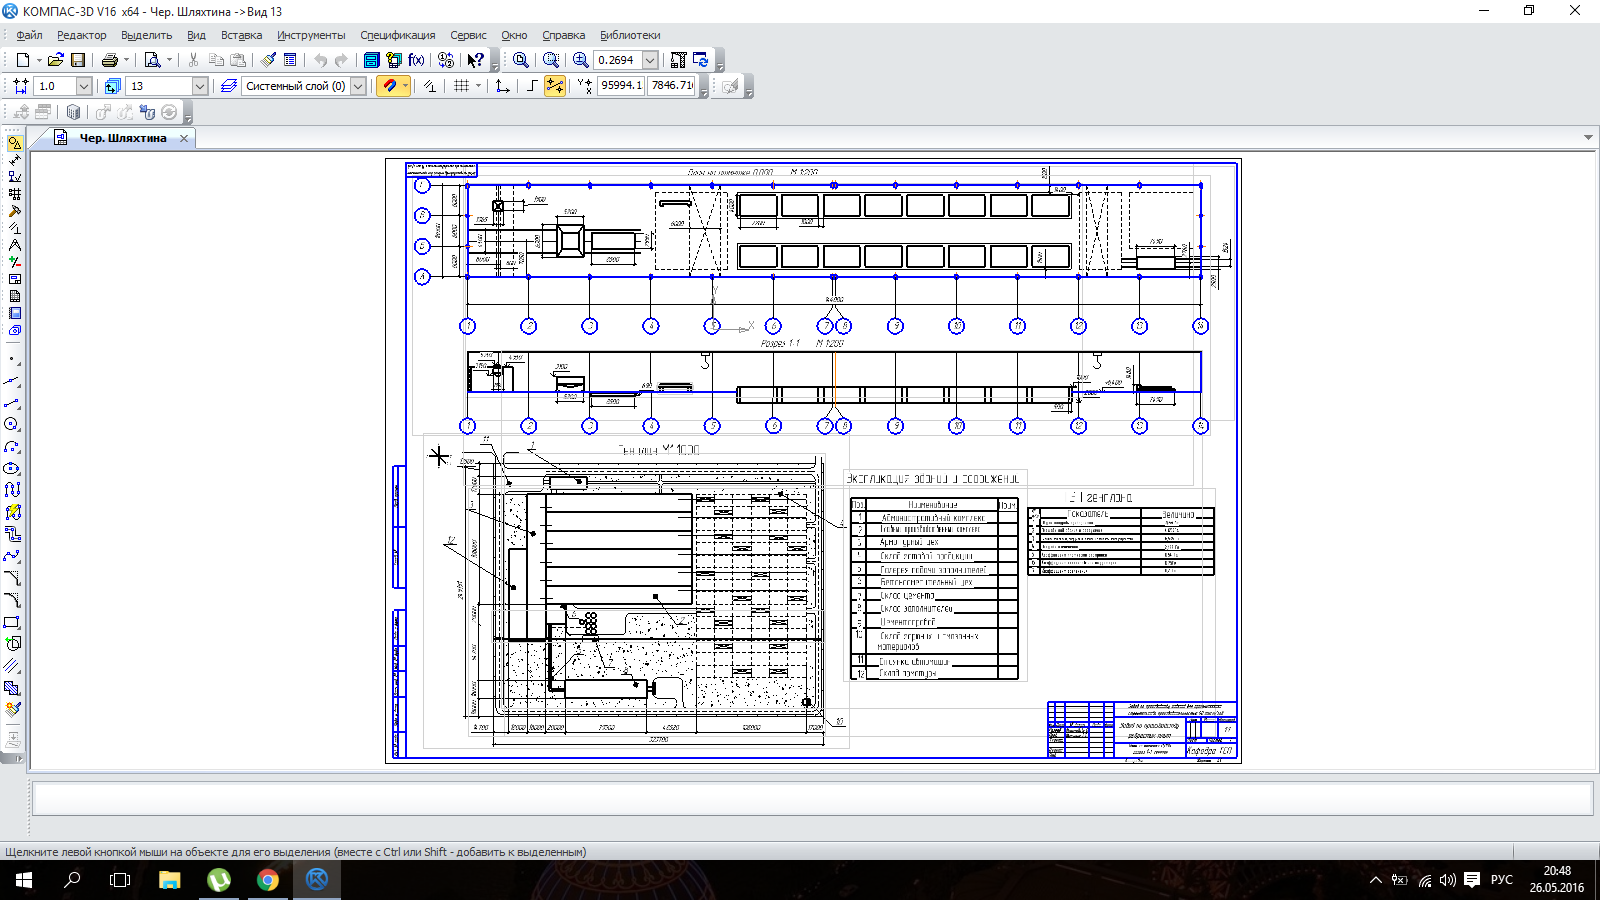
Task: Open the grid options dropdown arrow
Action: (478, 86)
